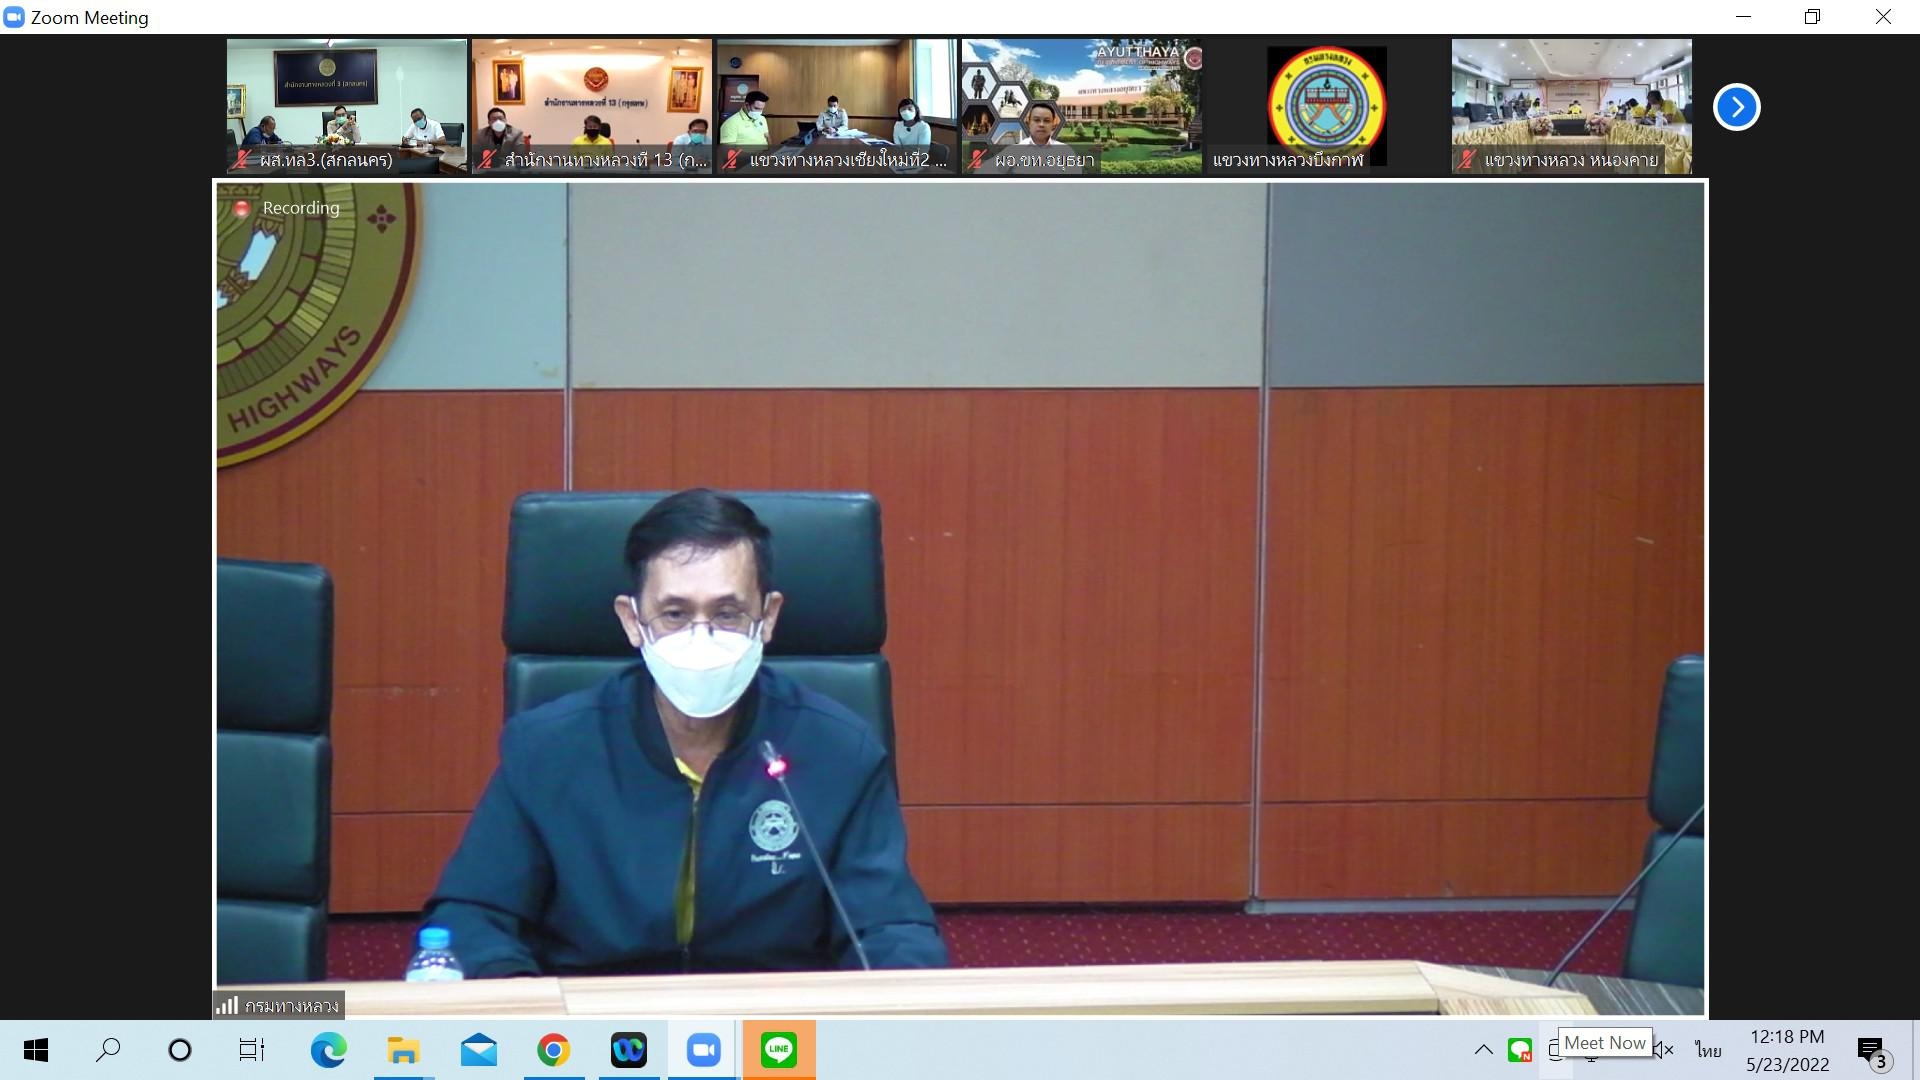Open Zoom app in taskbar

[x=704, y=1050]
